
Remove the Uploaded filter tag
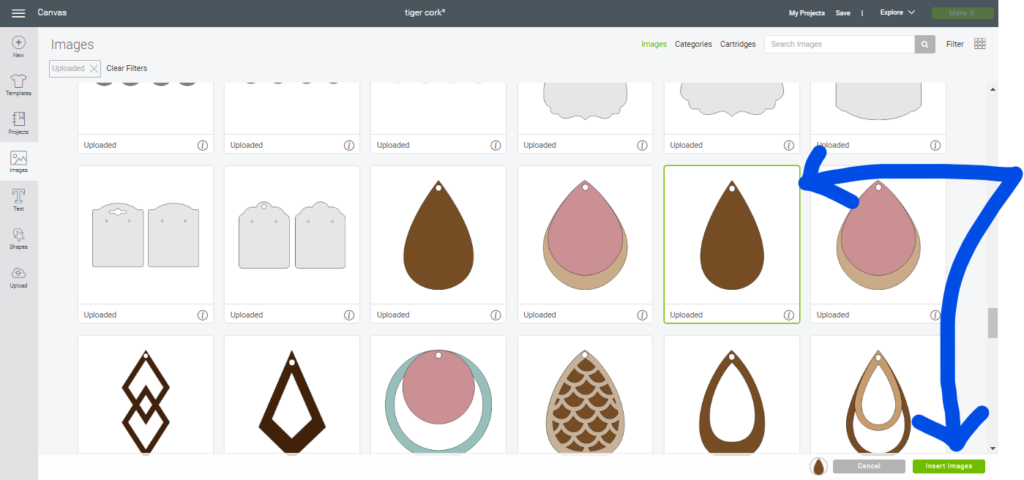[x=94, y=68]
